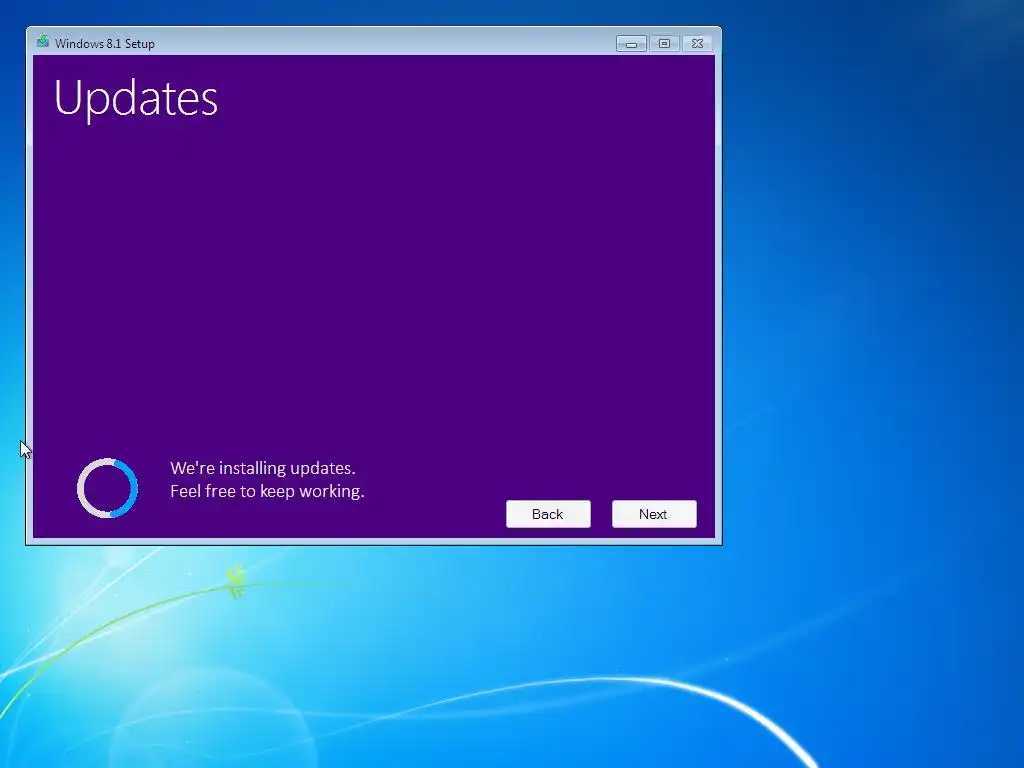Screen dimensions: 1024x768
Task: Click the "Updates" heading
Action: (x=136, y=99)
